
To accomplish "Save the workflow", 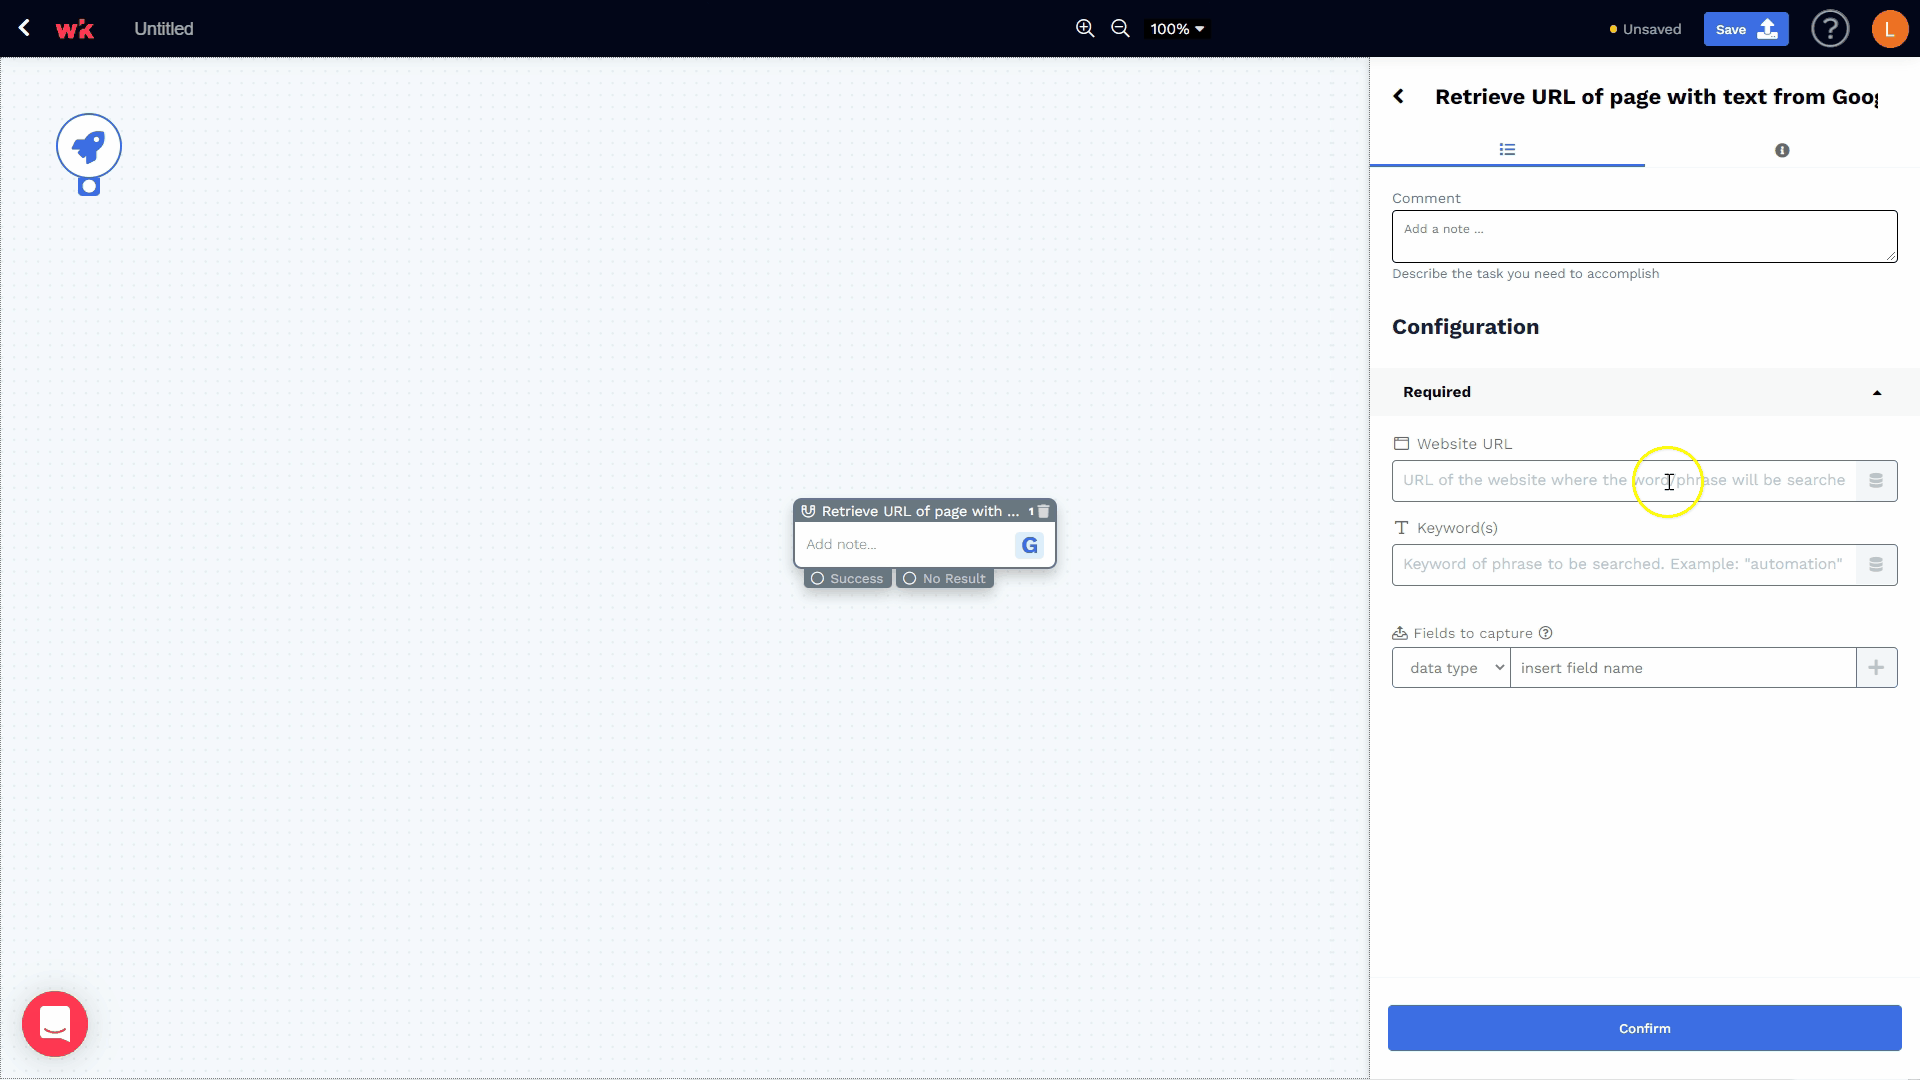I will 1746,29.
